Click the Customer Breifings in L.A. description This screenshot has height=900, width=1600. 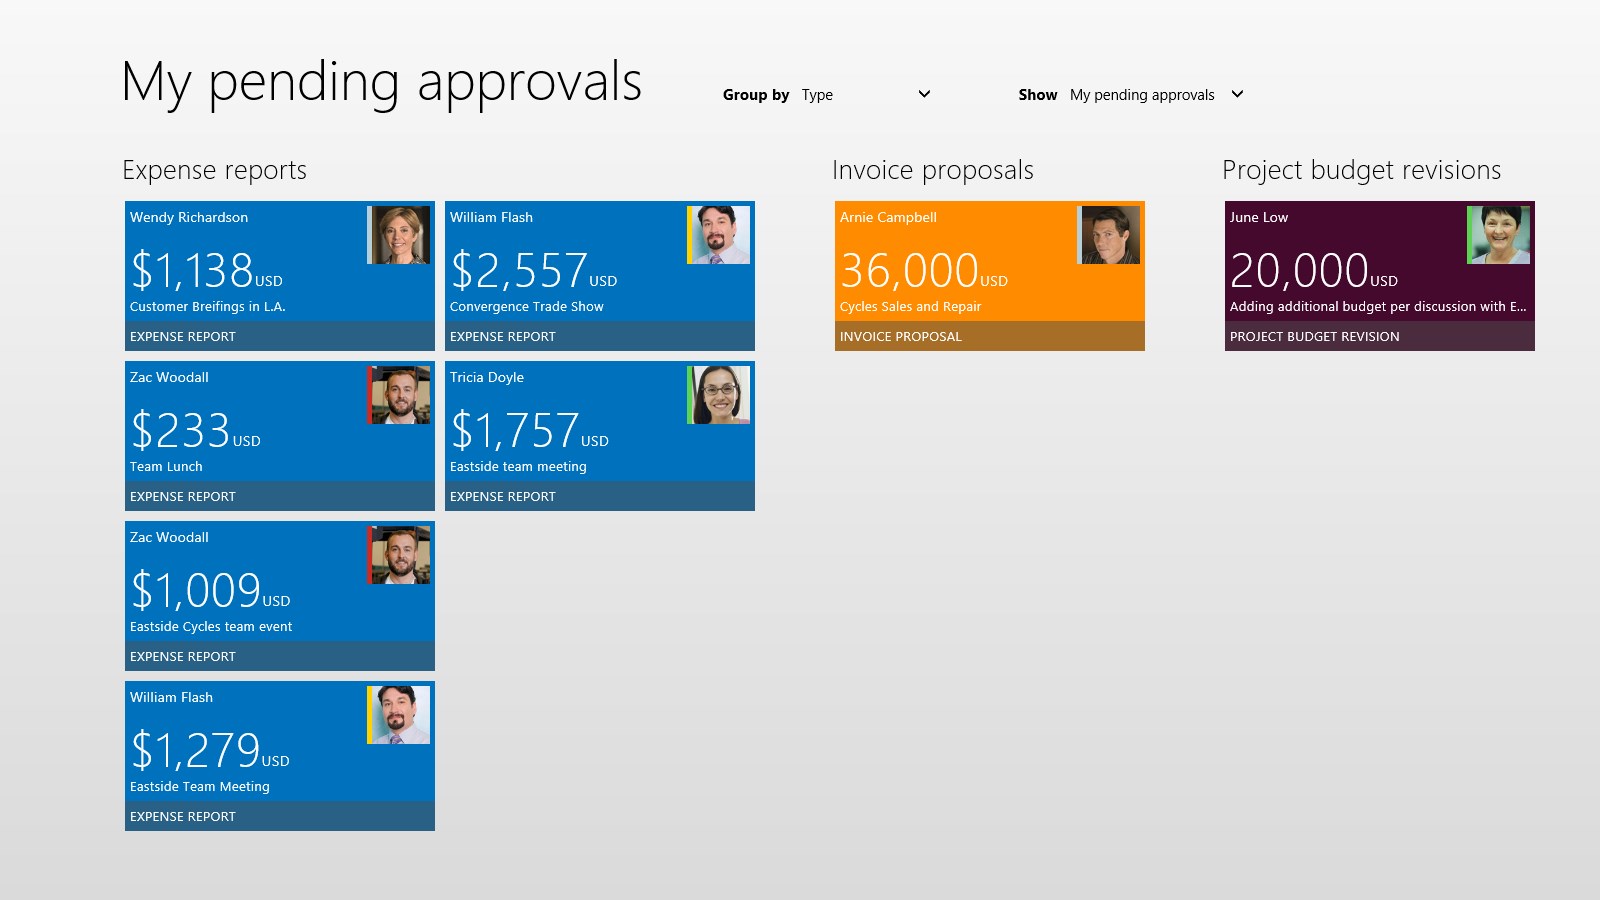point(208,307)
